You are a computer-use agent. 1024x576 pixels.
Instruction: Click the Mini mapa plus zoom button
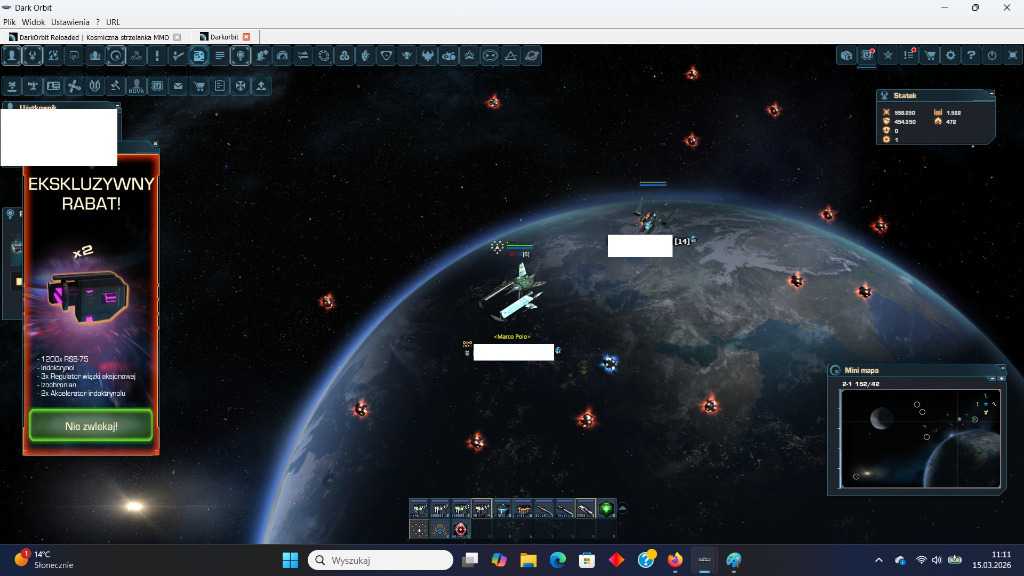point(1001,378)
